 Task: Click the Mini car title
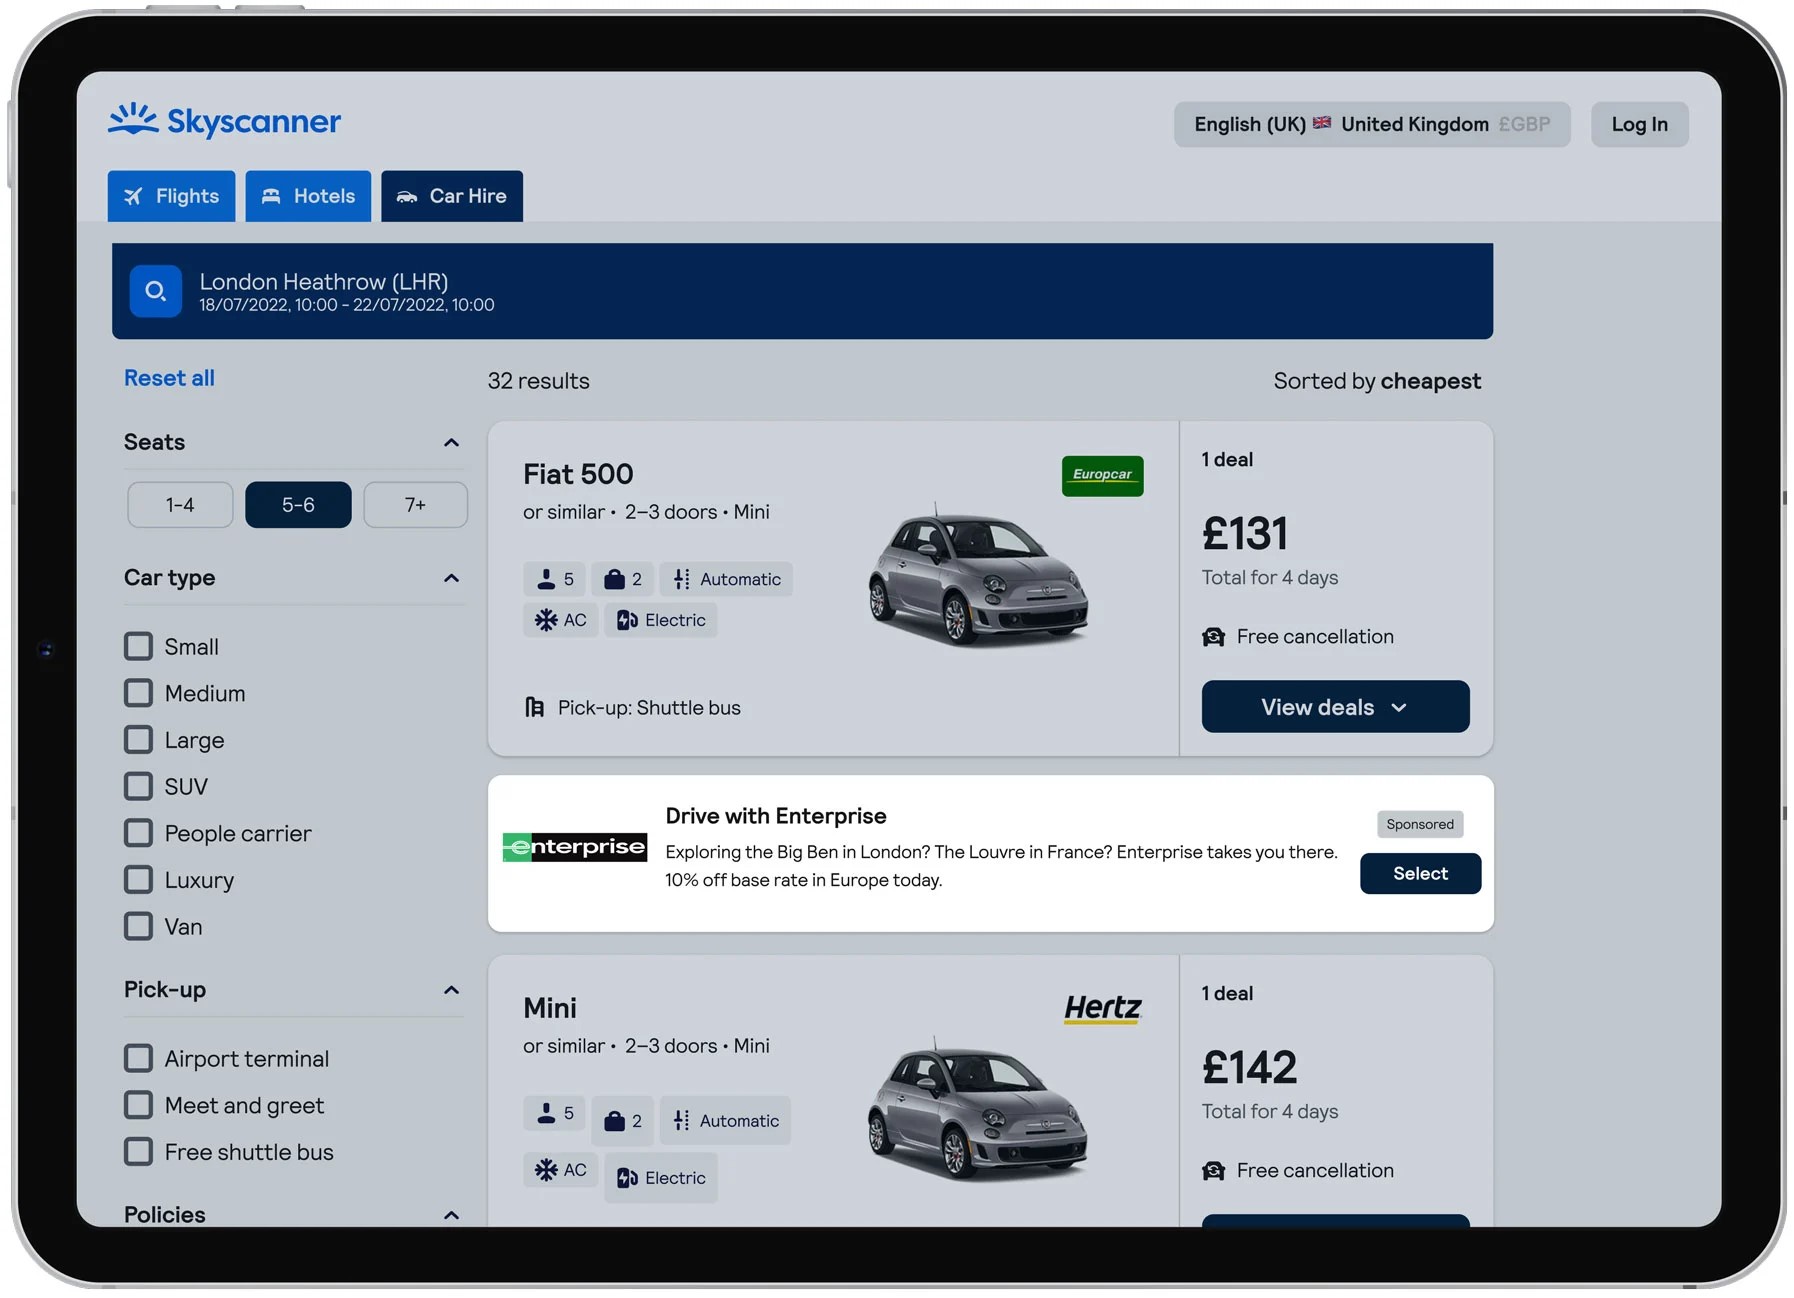click(x=550, y=1008)
